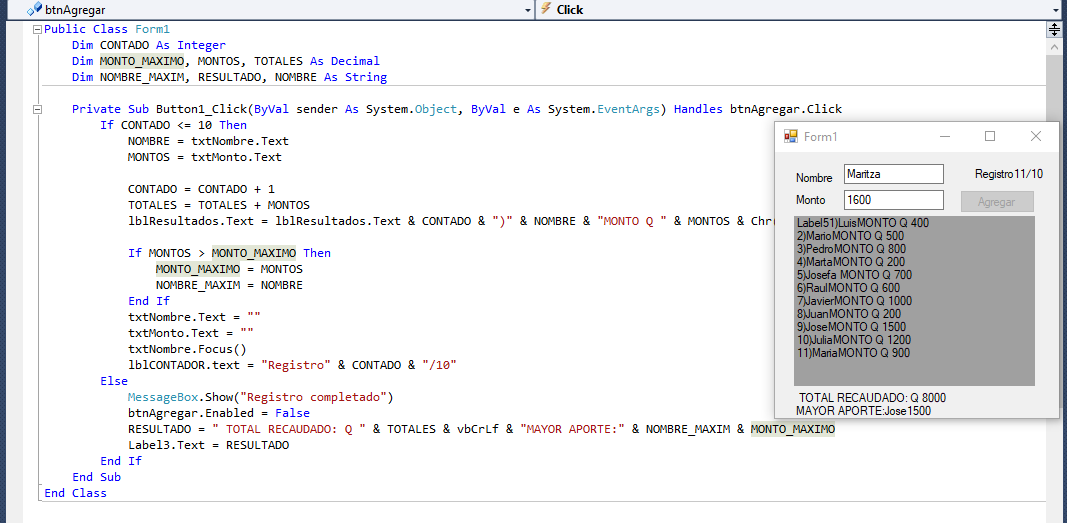This screenshot has width=1067, height=523.
Task: Click the '3)PedroMONTO Q 800' row
Action: click(x=851, y=248)
